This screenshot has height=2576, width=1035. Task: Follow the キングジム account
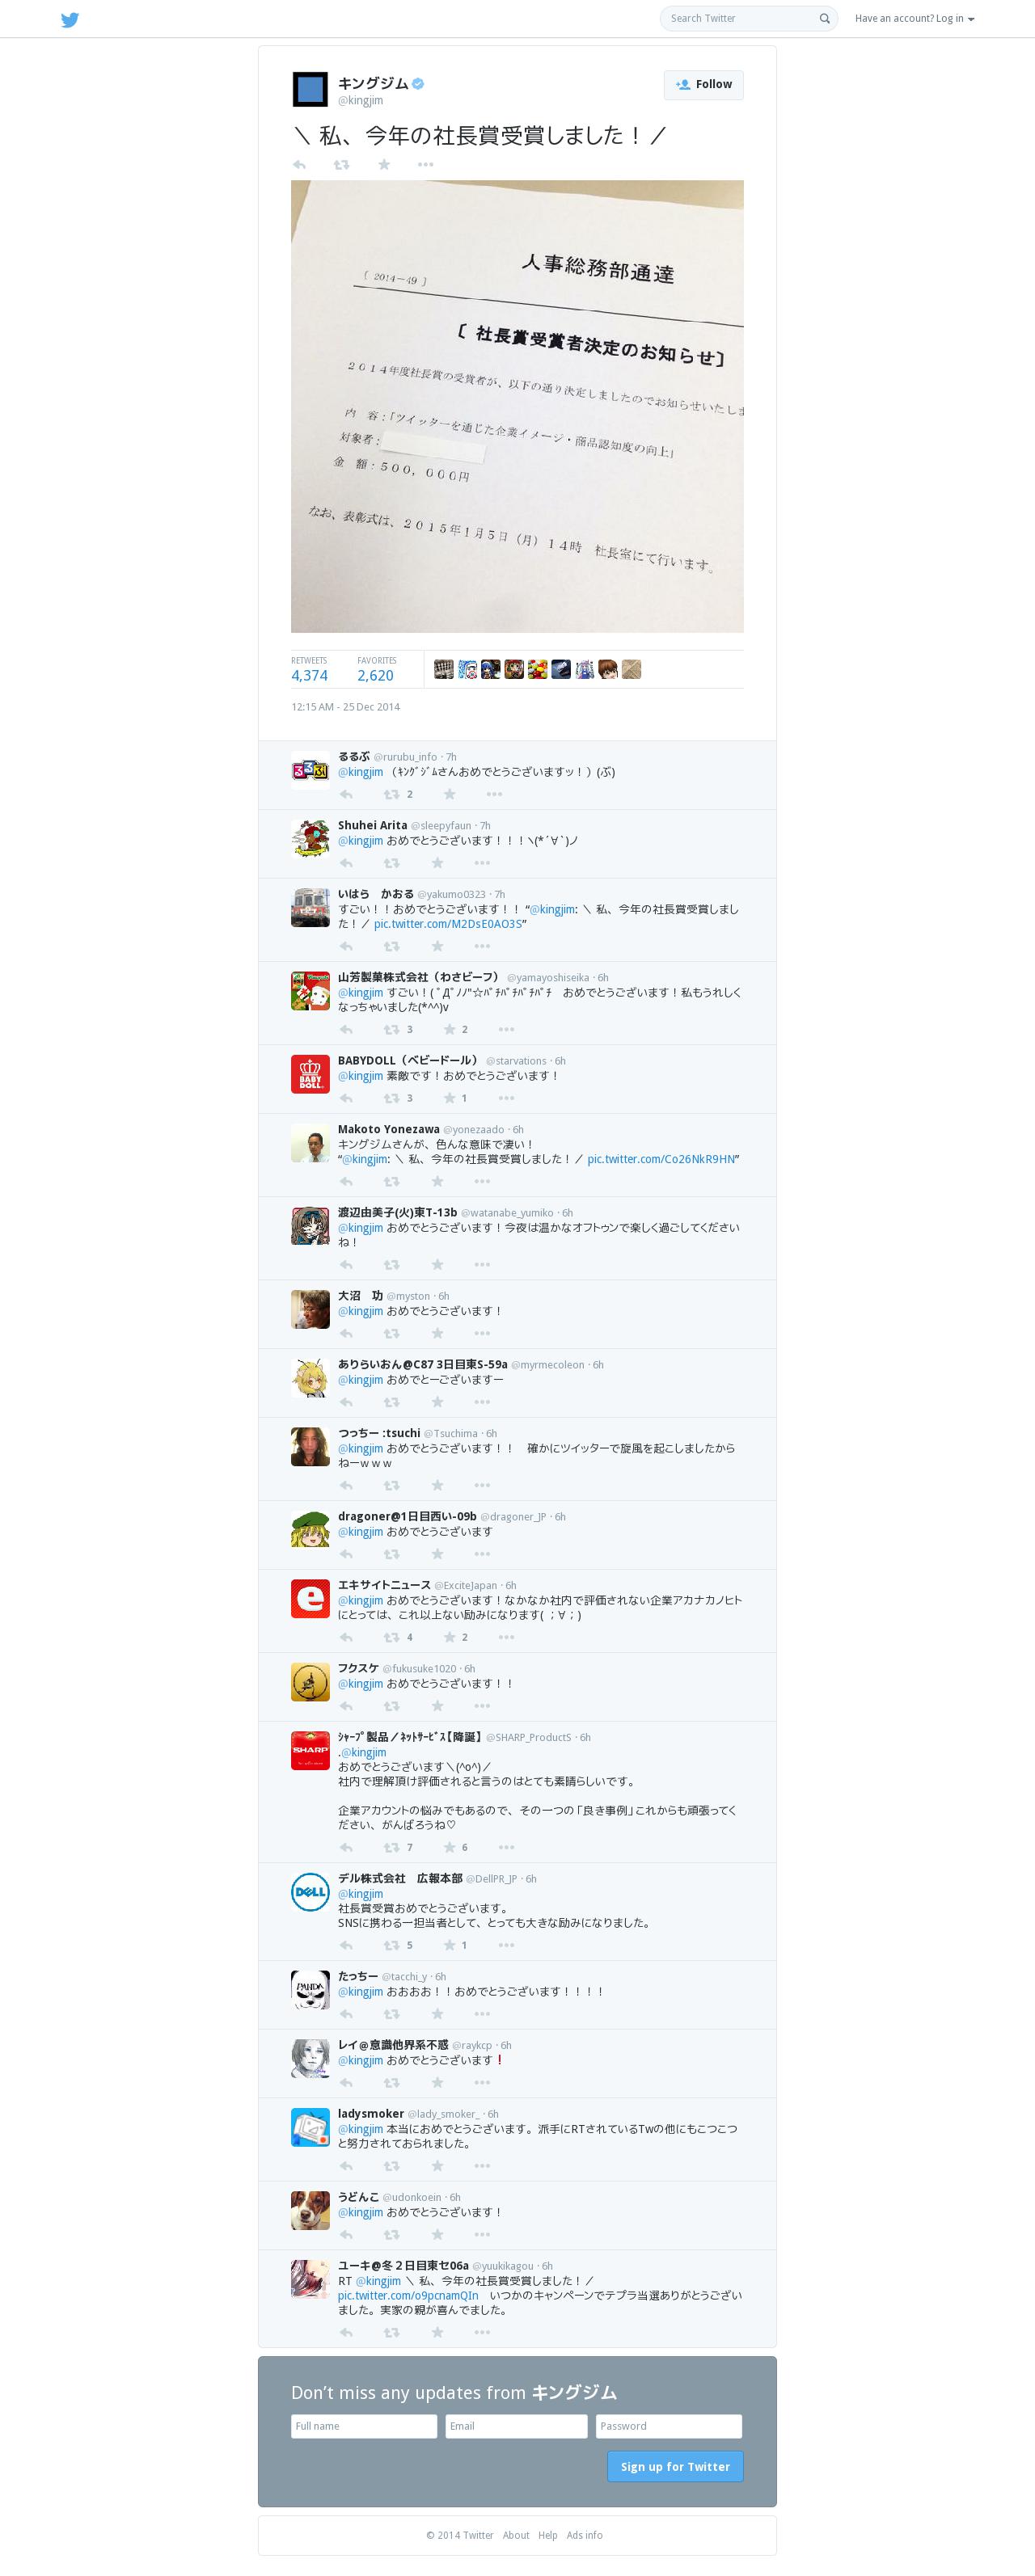(x=704, y=85)
